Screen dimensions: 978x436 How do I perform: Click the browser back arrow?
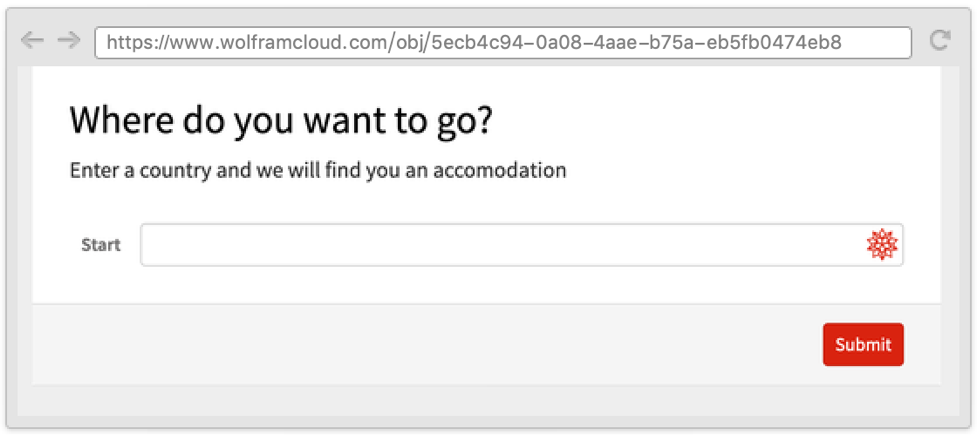coord(32,40)
